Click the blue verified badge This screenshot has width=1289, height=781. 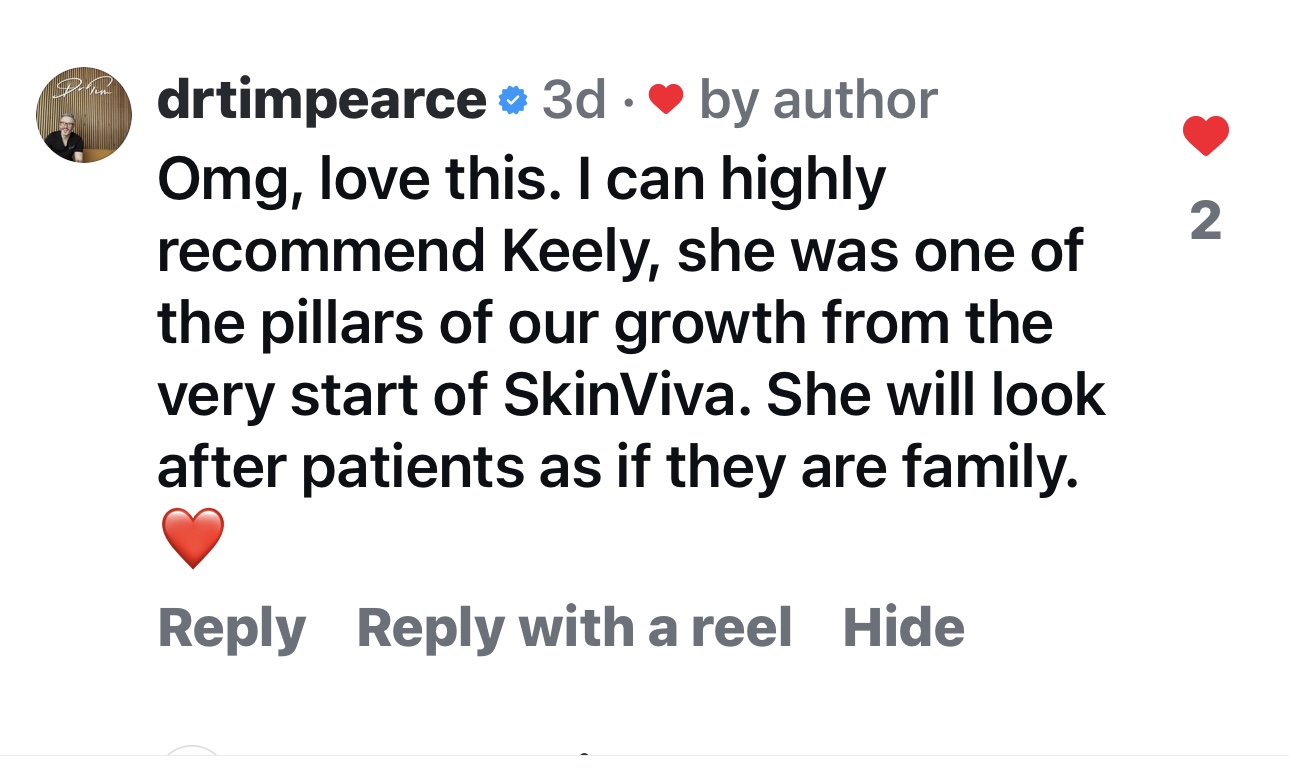point(513,100)
